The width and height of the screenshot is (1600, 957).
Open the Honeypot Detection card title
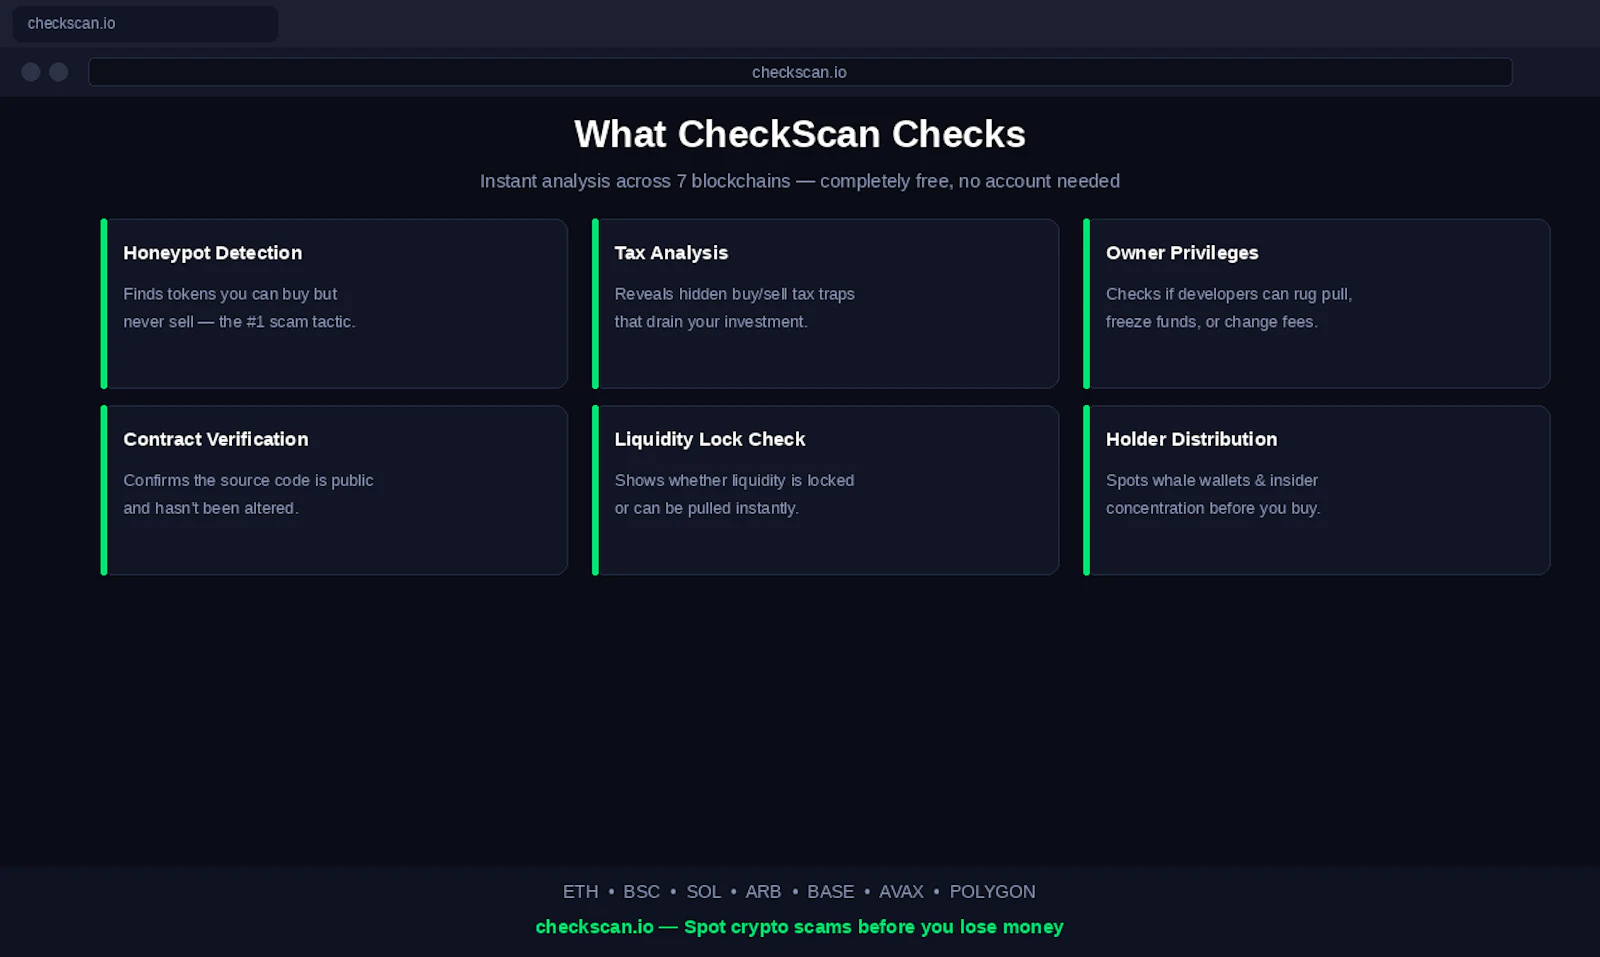click(213, 253)
